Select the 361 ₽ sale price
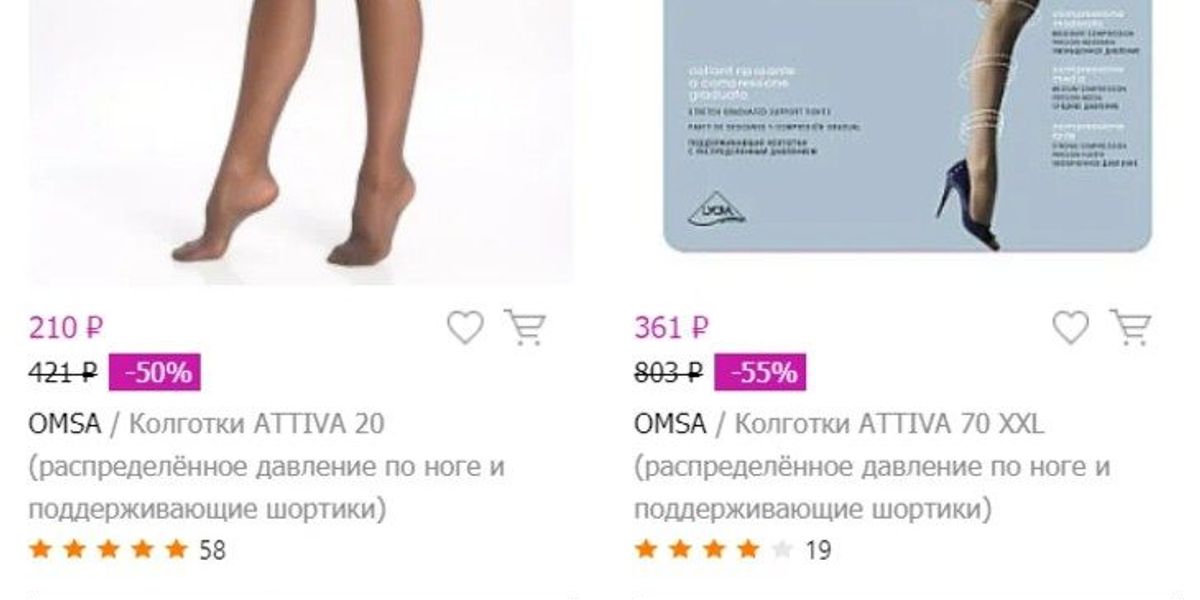This screenshot has height=600, width=1200. (x=672, y=327)
